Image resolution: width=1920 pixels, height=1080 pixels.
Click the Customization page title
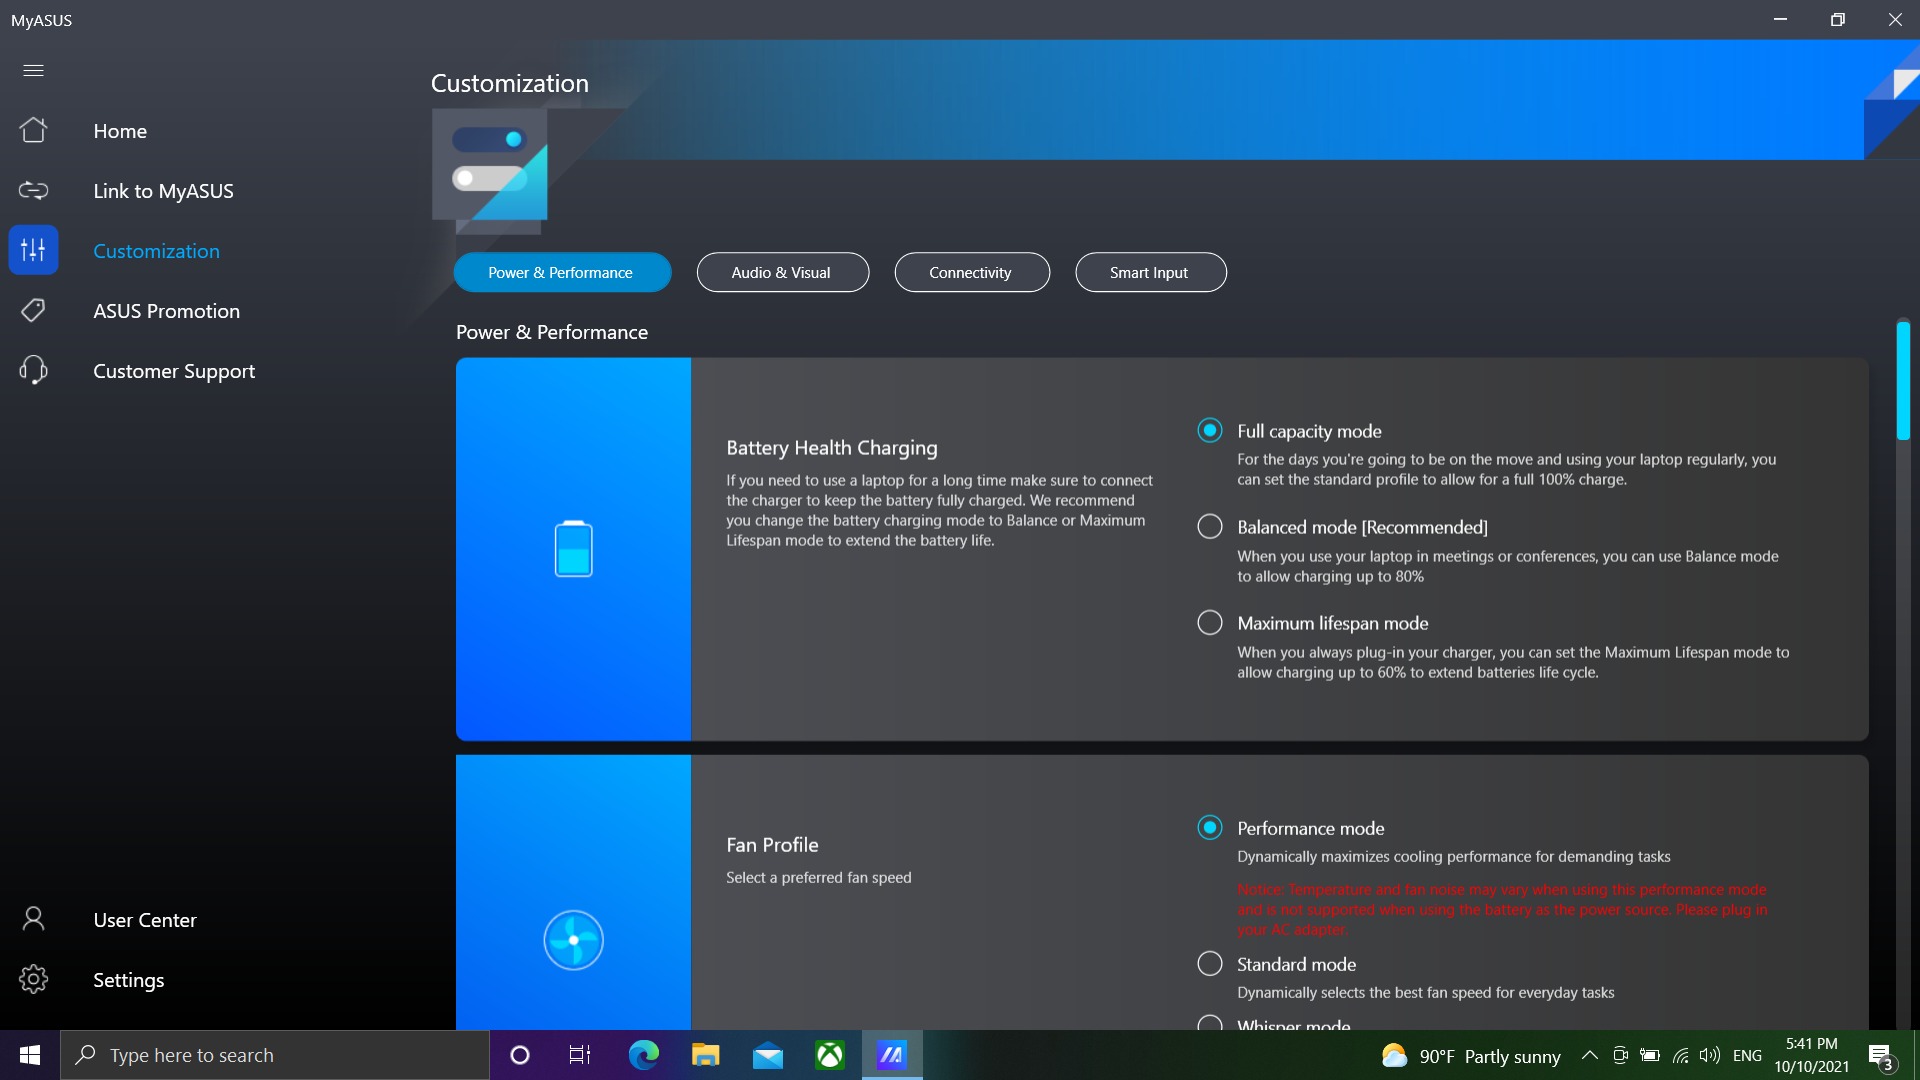coord(510,83)
